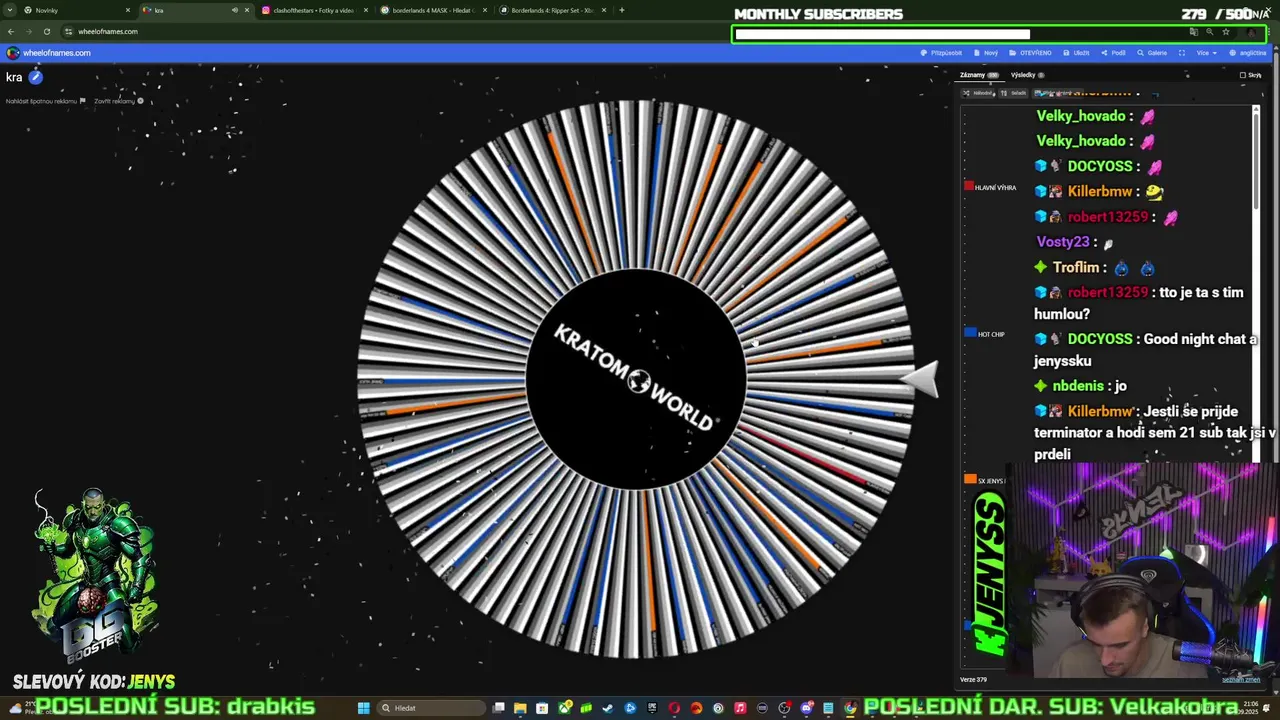Spin the wheel by clicking its center

635,380
